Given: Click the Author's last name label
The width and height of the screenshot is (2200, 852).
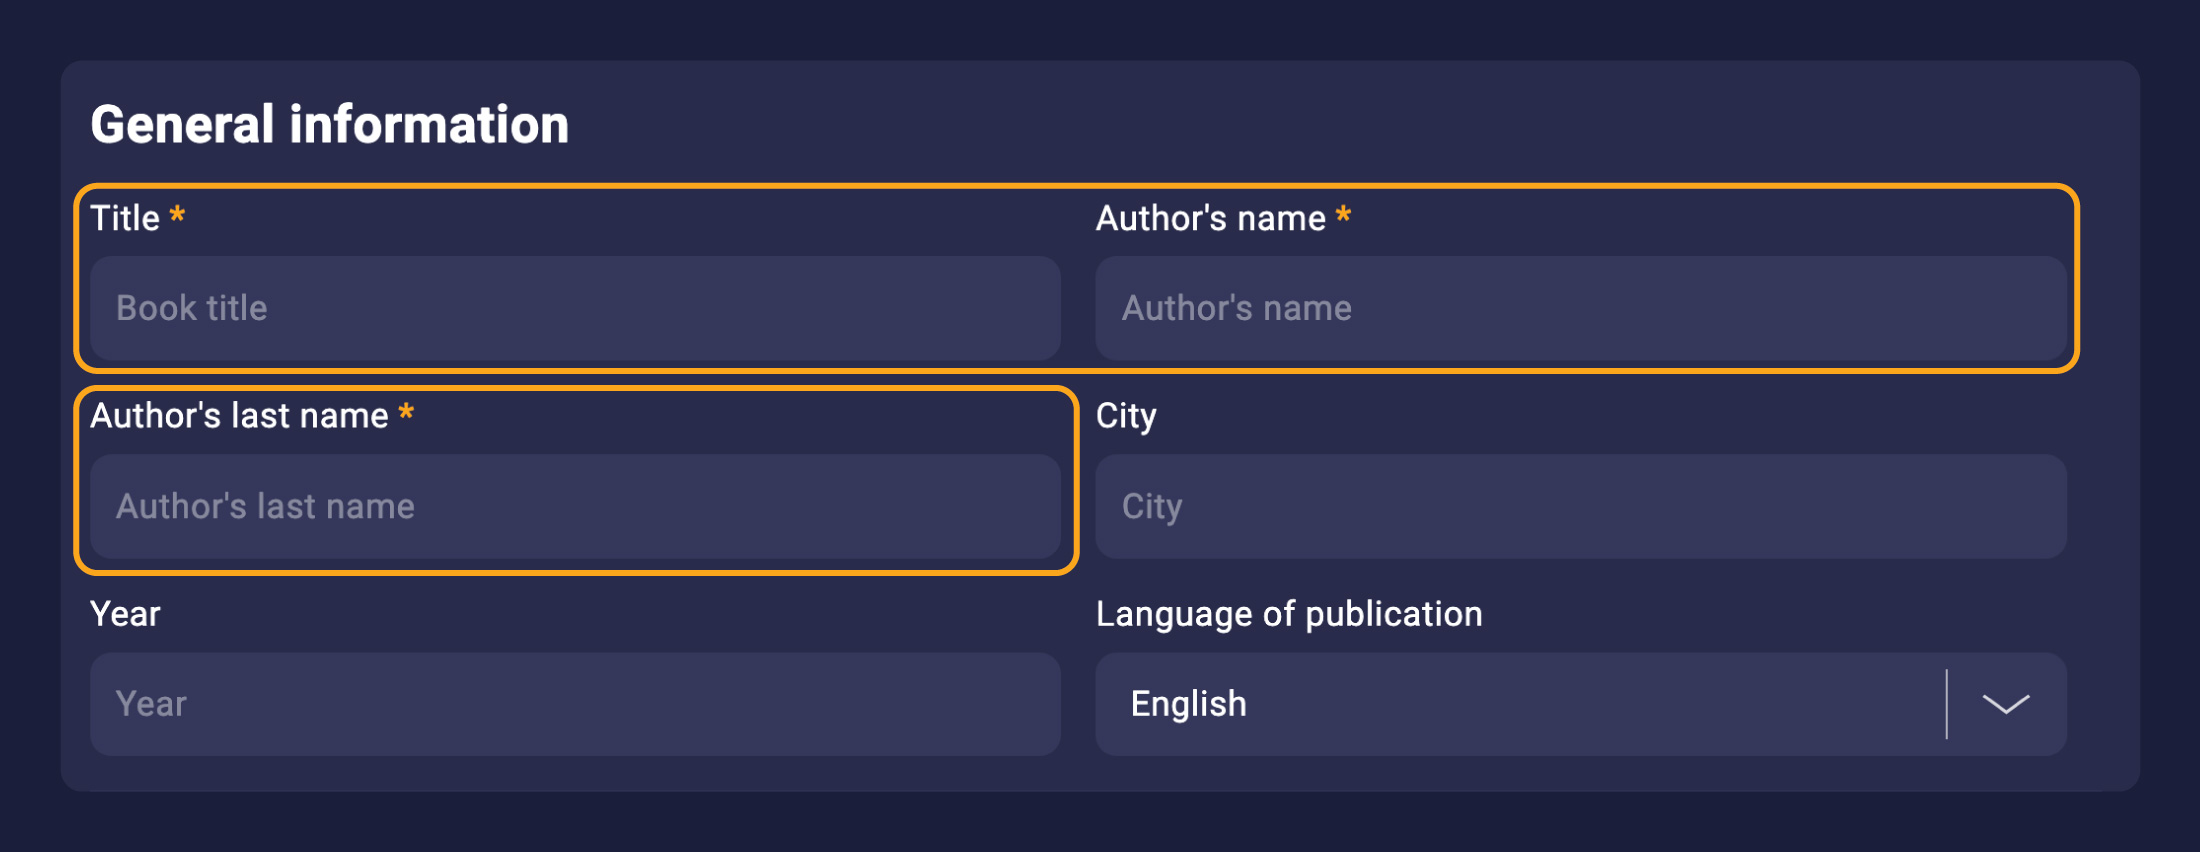Looking at the screenshot, I should click(x=239, y=416).
